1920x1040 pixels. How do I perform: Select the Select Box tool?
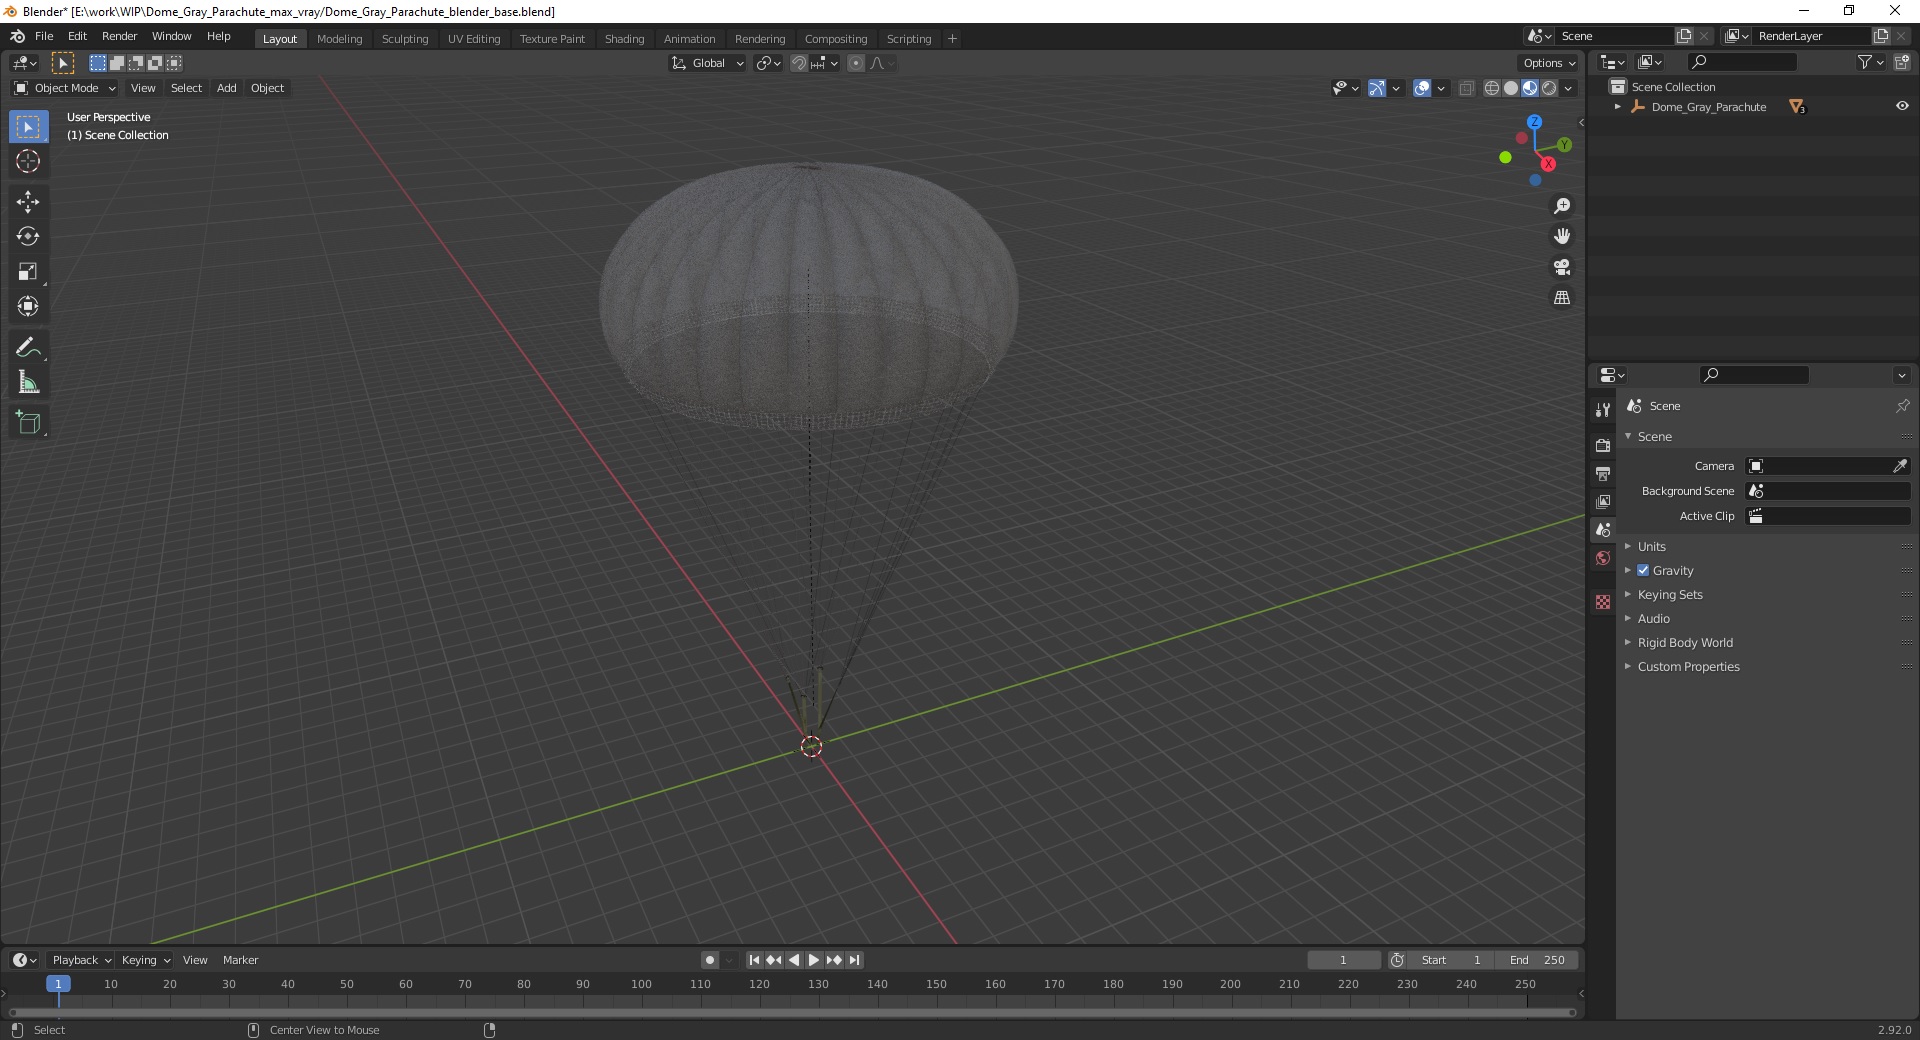click(28, 127)
